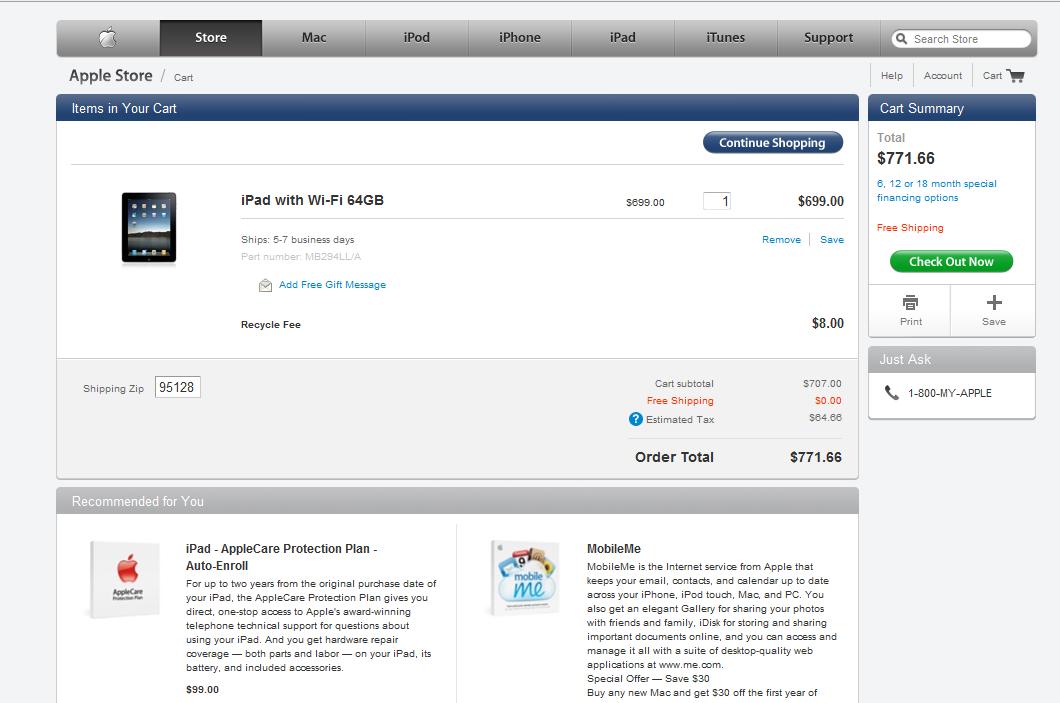Click the 1-800-MY-APPLE number
The image size is (1060, 703).
[950, 393]
